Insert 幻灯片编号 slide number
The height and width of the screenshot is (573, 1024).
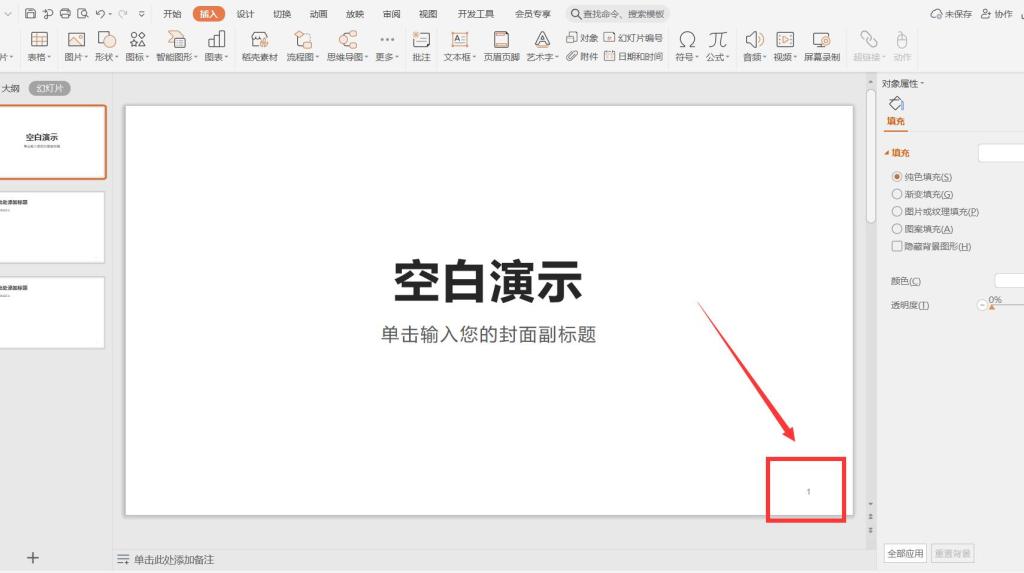(634, 37)
